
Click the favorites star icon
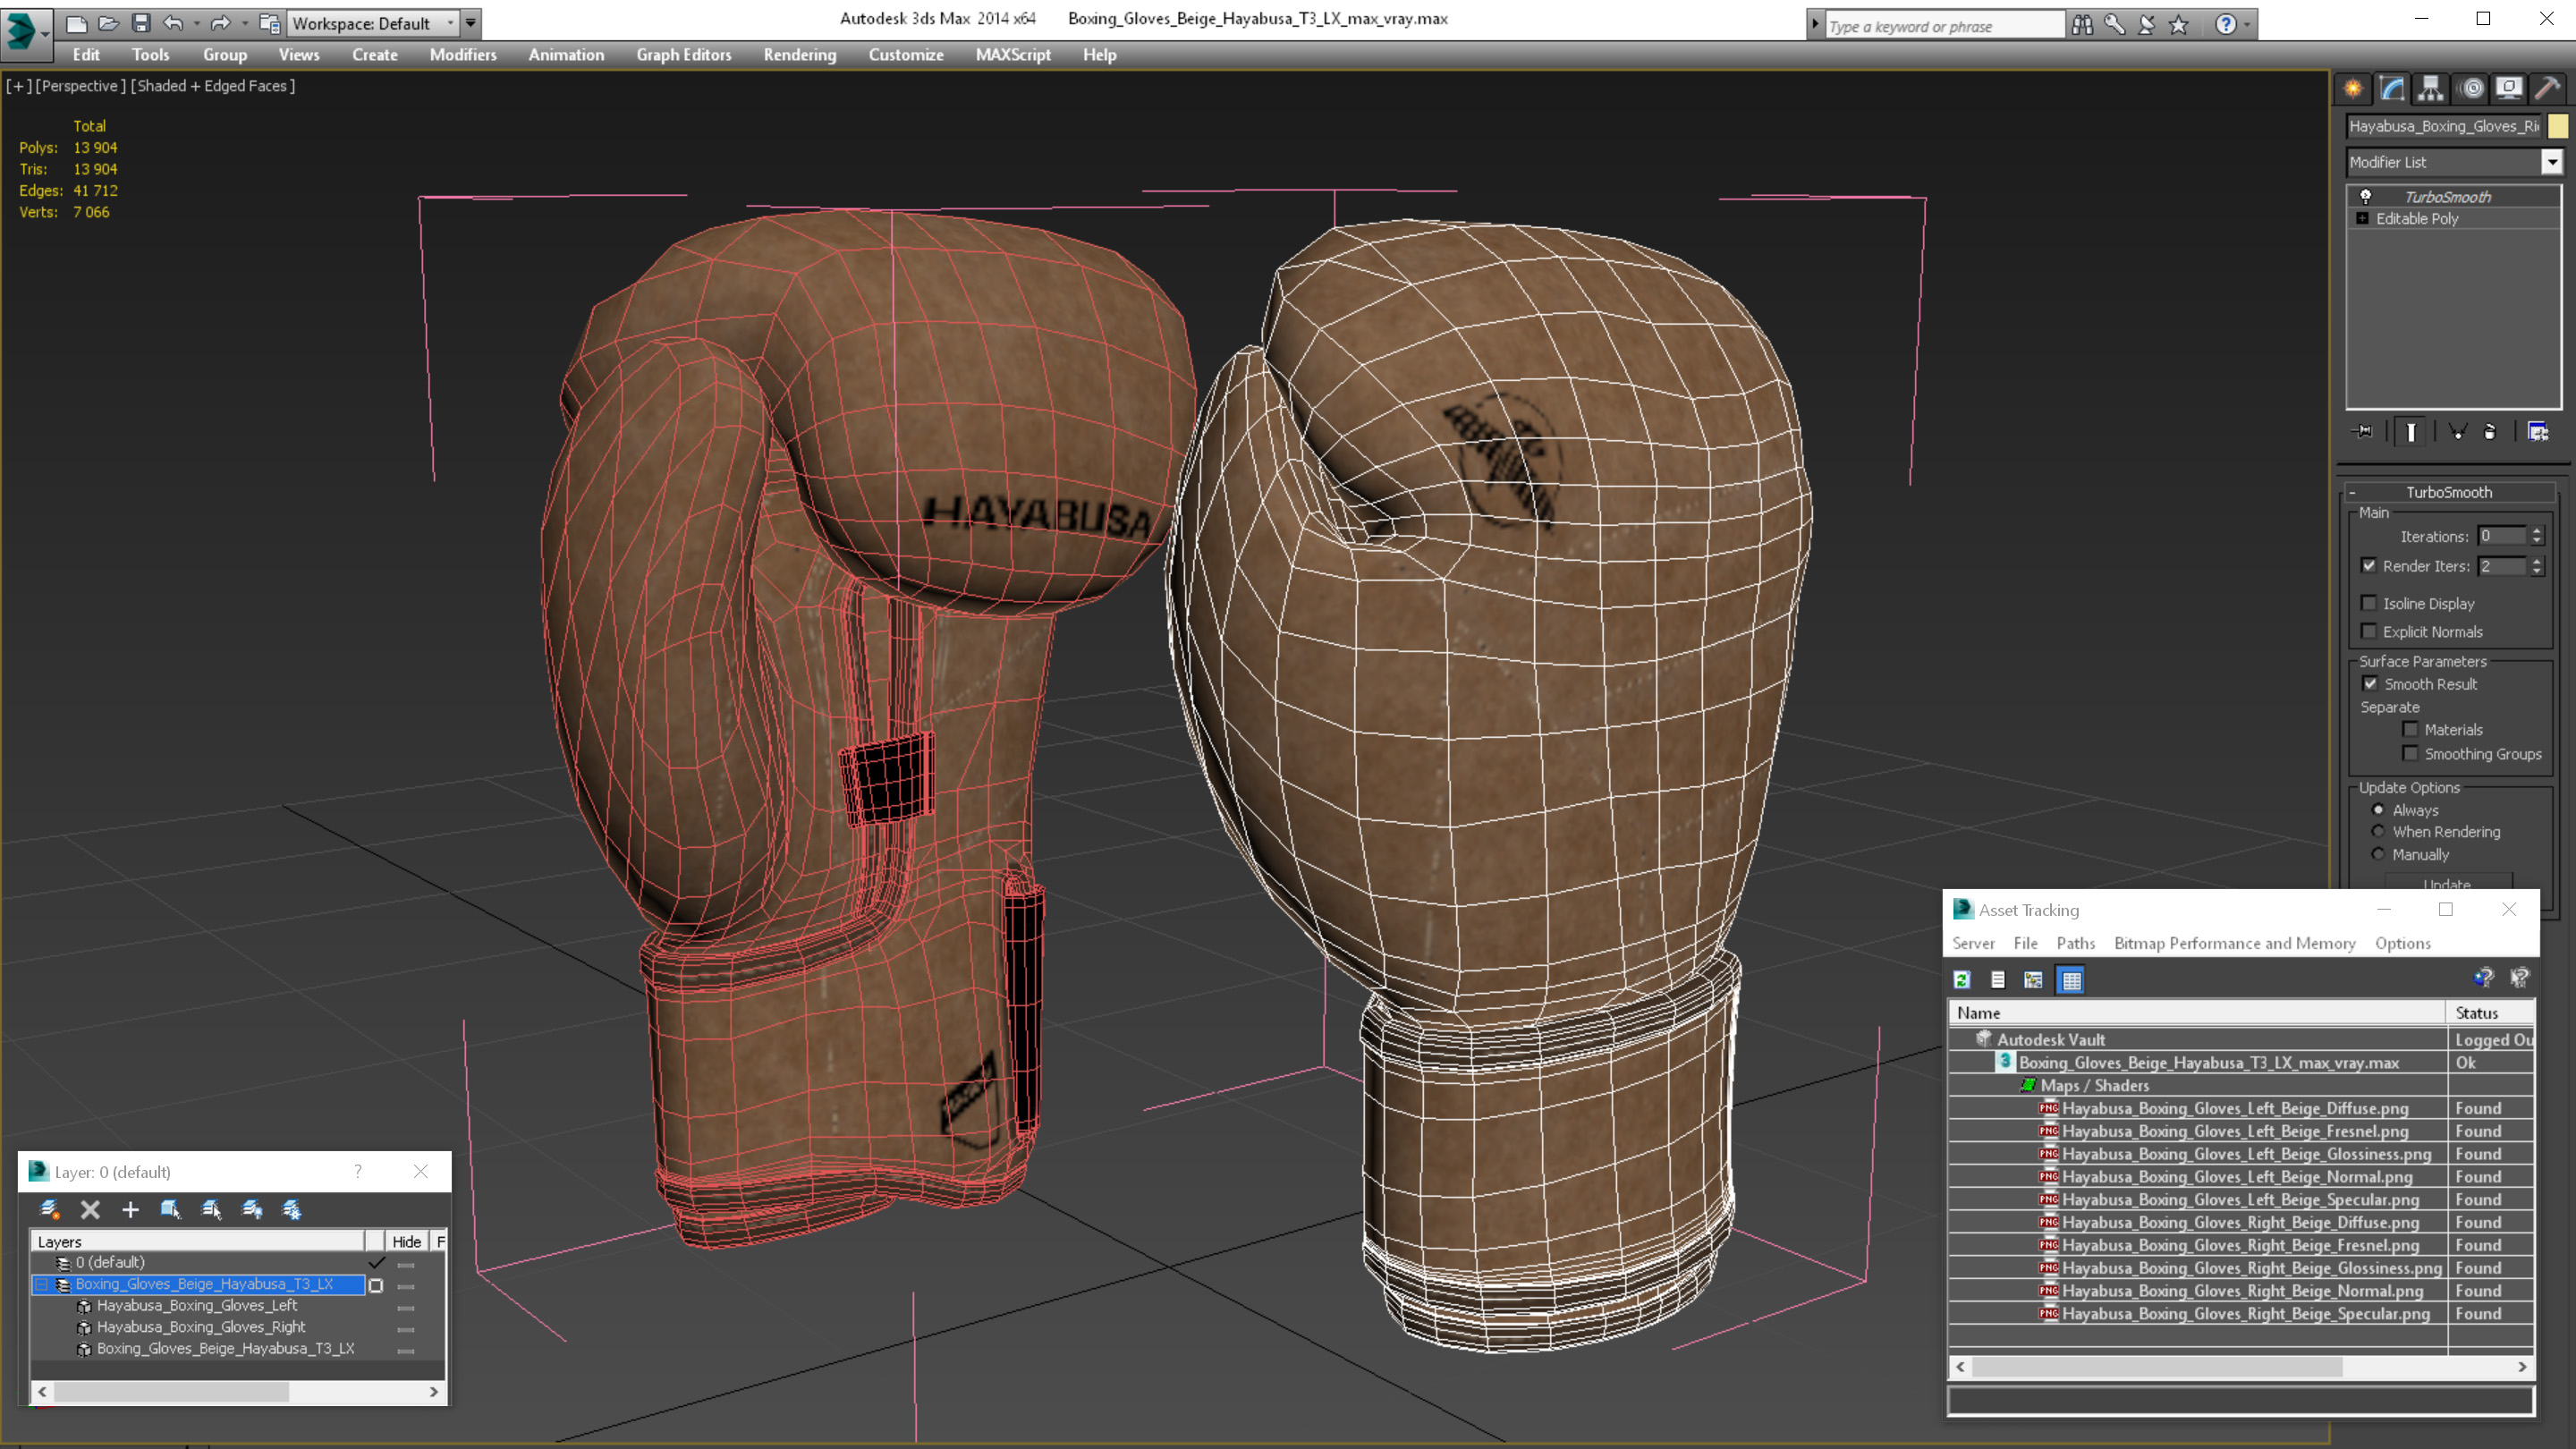tap(2179, 25)
